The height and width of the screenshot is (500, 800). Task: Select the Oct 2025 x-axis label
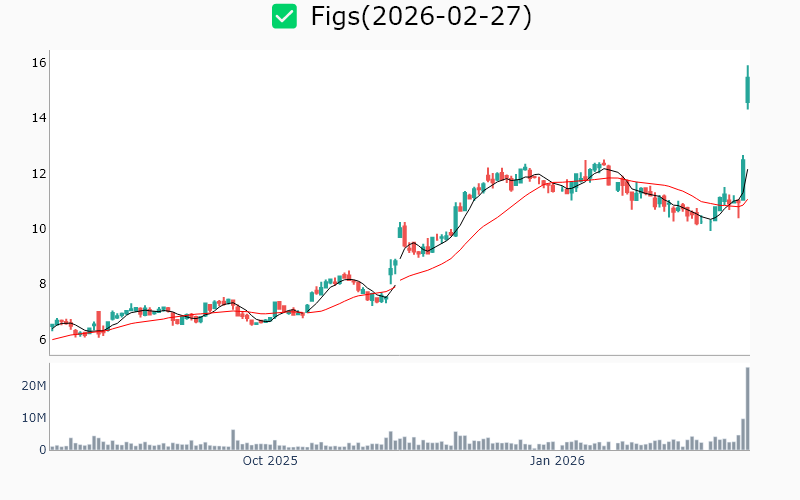point(270,461)
